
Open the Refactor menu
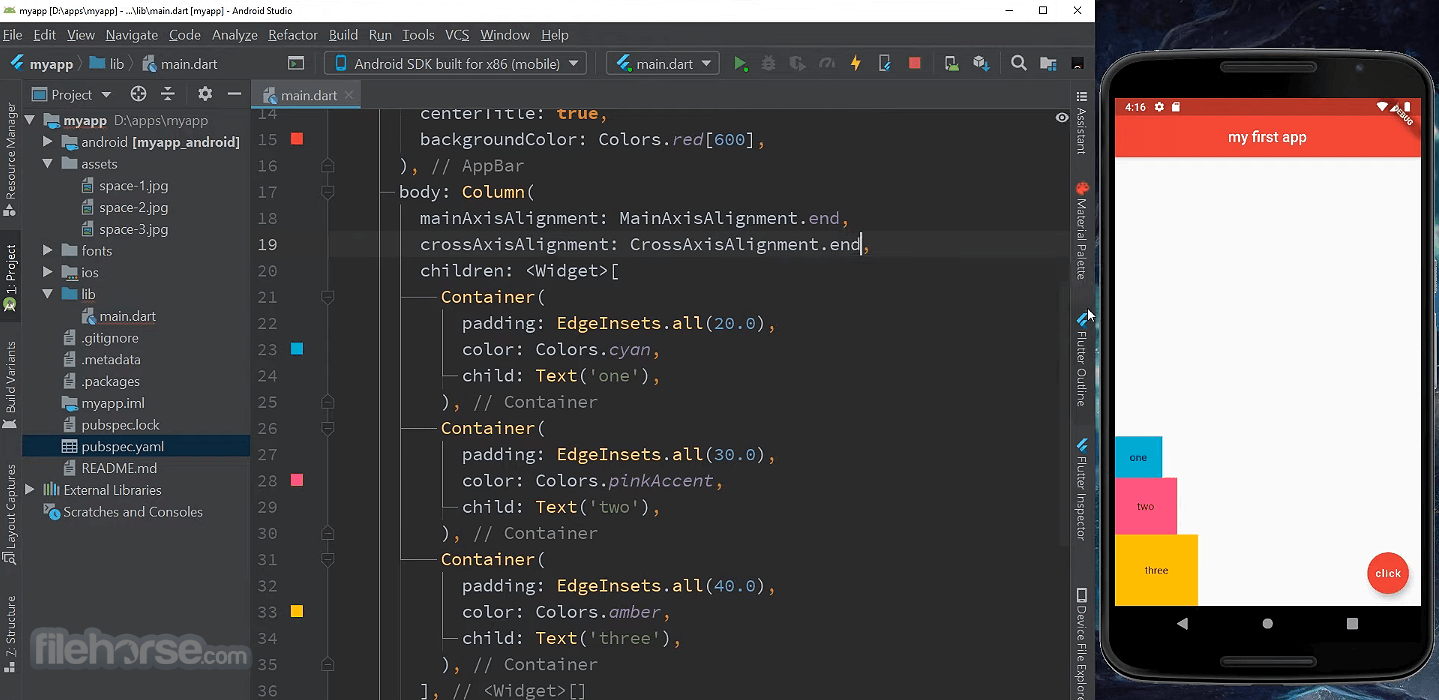pos(292,35)
